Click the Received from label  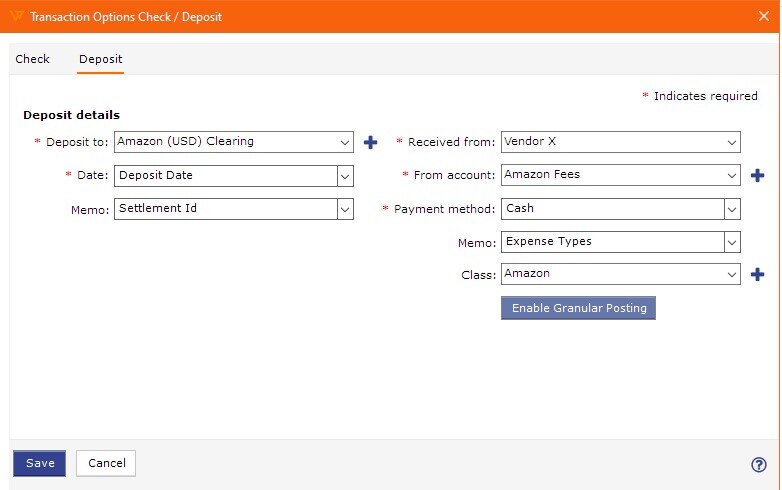[x=451, y=142]
